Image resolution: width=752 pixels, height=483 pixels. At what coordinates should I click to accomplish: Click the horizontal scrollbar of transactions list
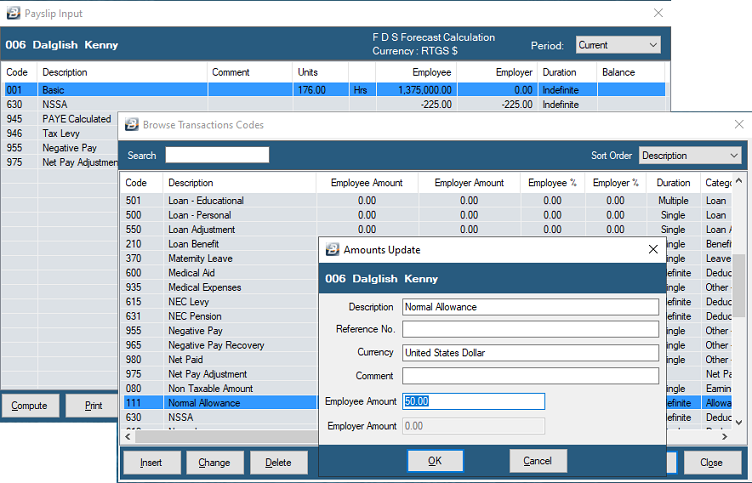pos(226,436)
